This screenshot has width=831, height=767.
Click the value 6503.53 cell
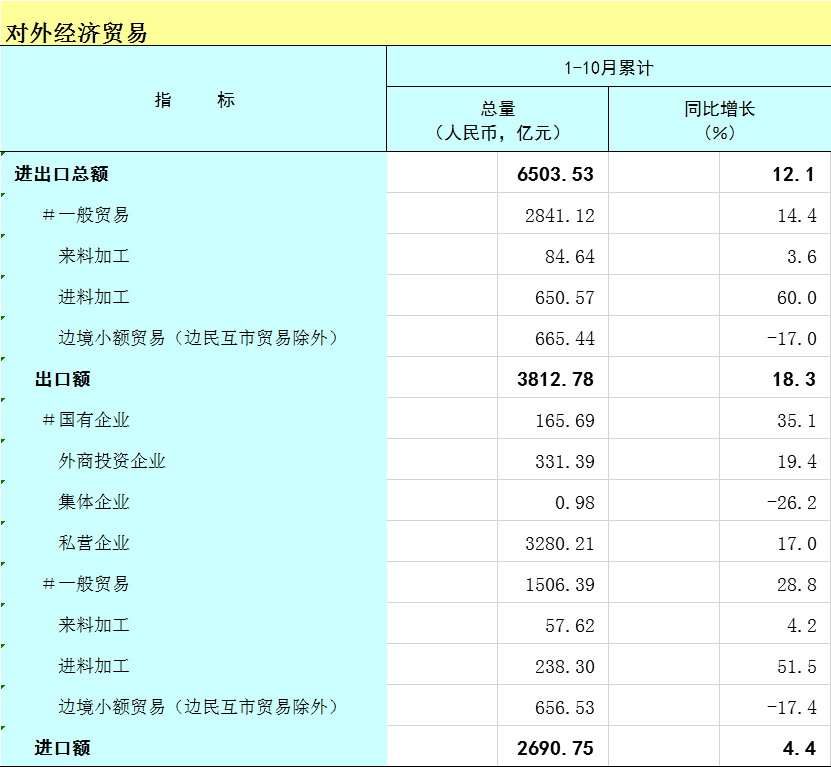tap(556, 174)
